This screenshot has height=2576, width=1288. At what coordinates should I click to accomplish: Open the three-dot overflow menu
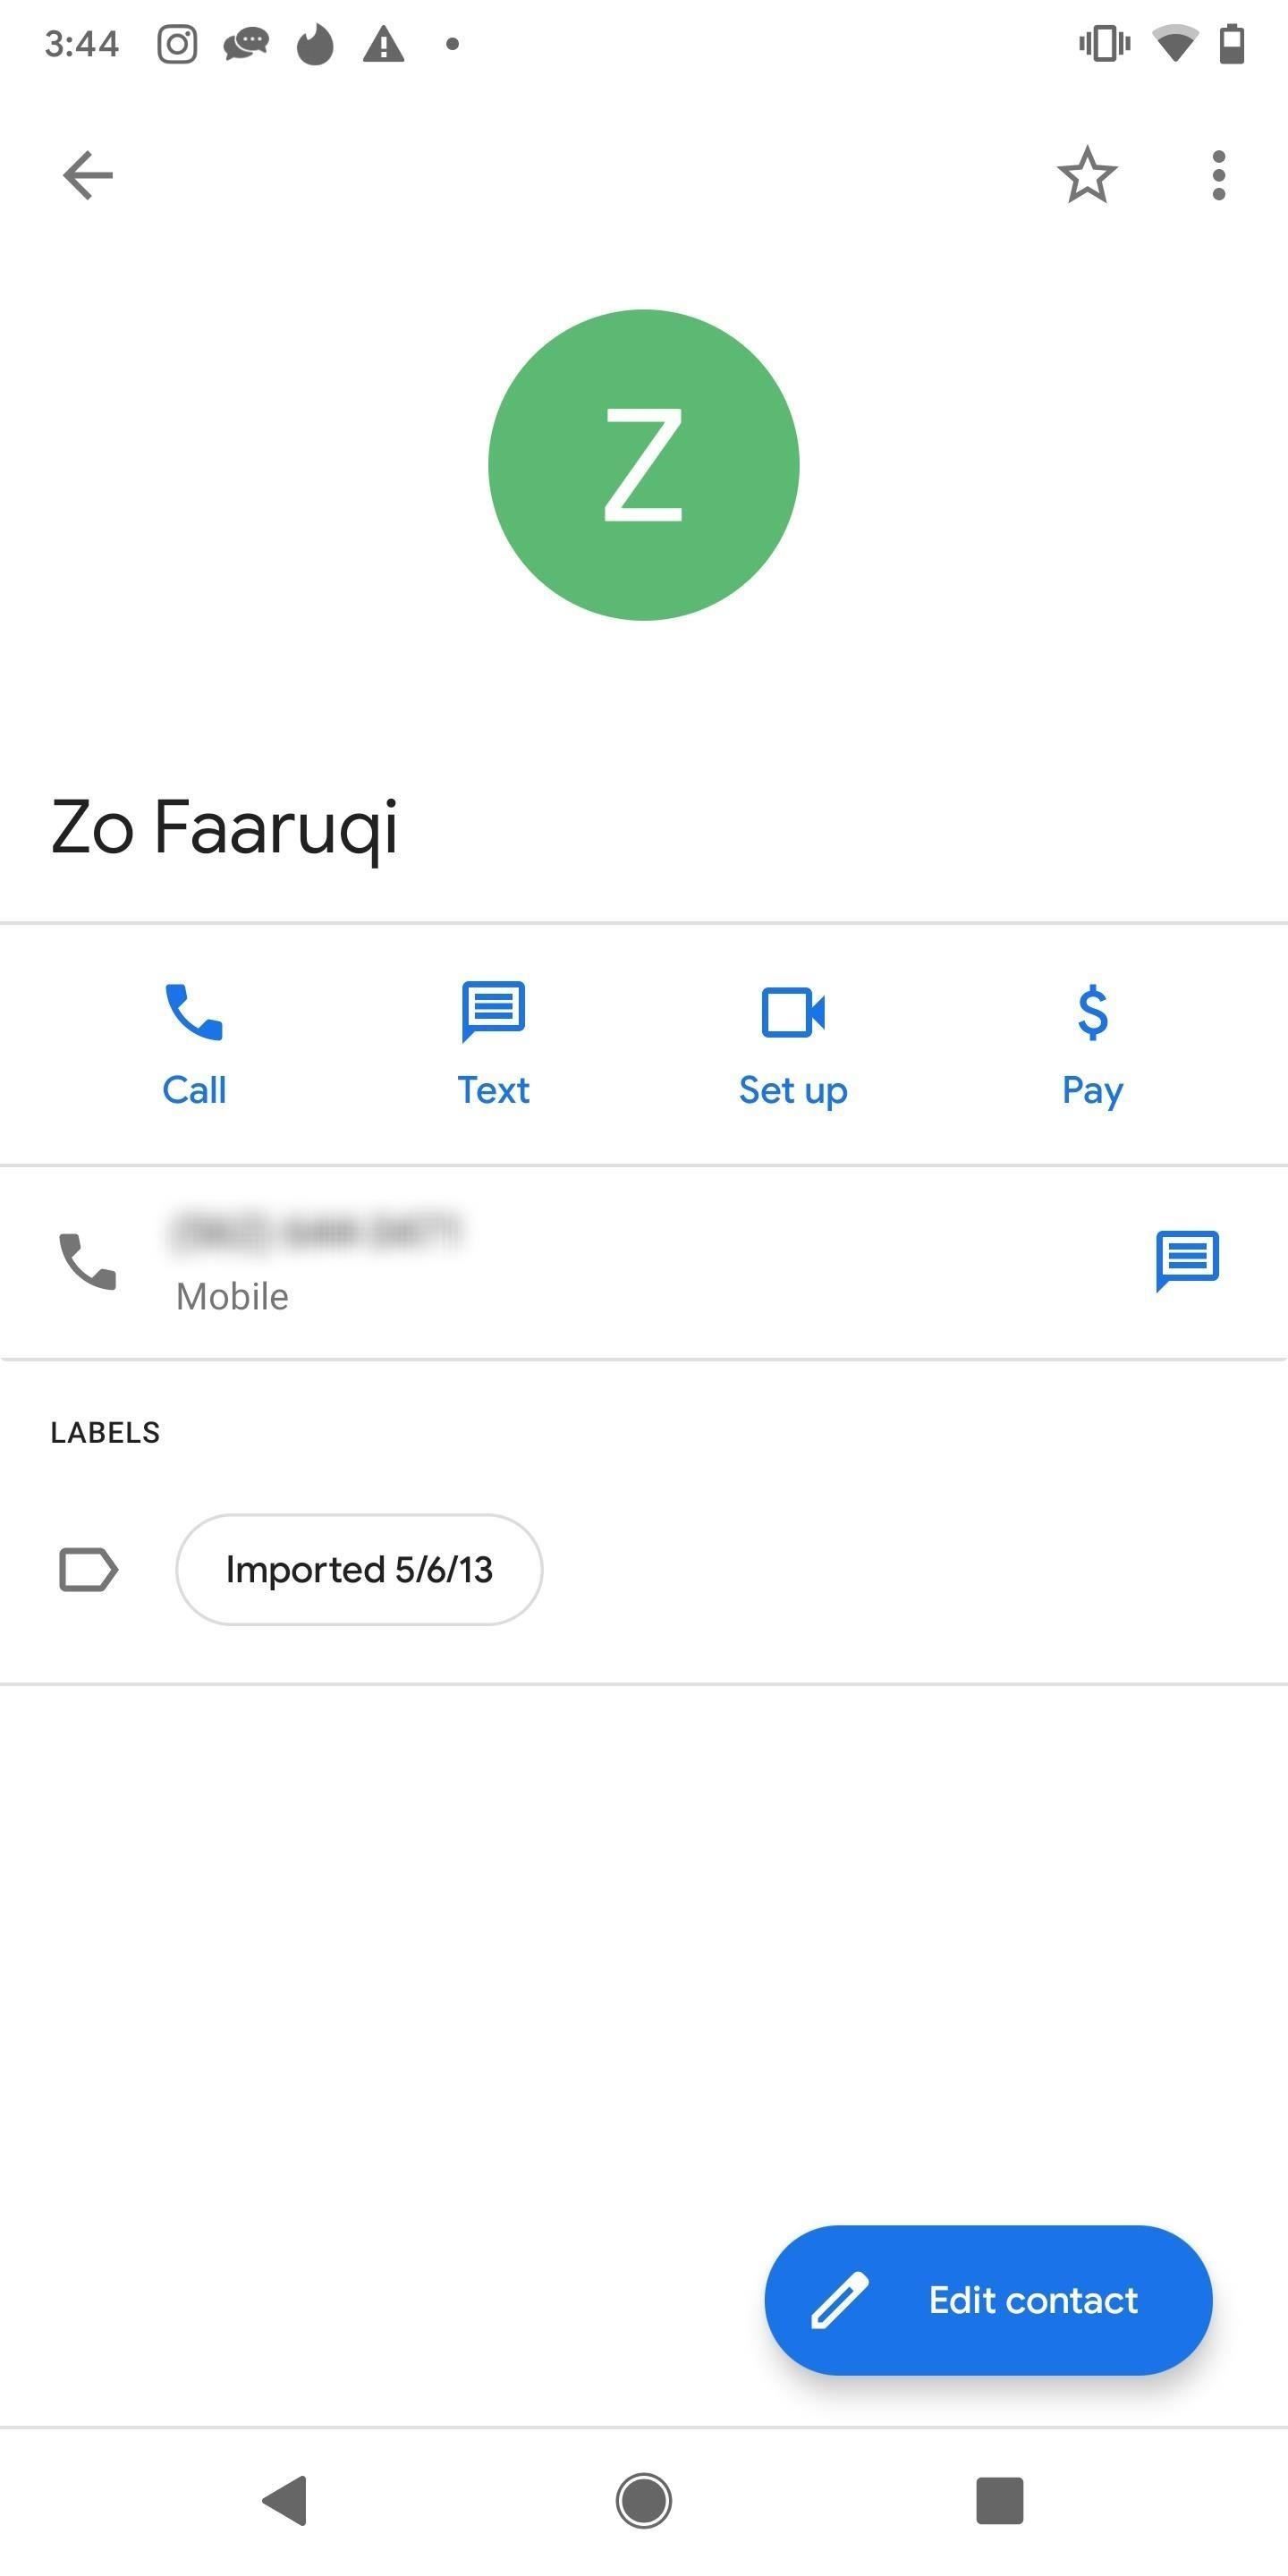pyautogui.click(x=1218, y=176)
